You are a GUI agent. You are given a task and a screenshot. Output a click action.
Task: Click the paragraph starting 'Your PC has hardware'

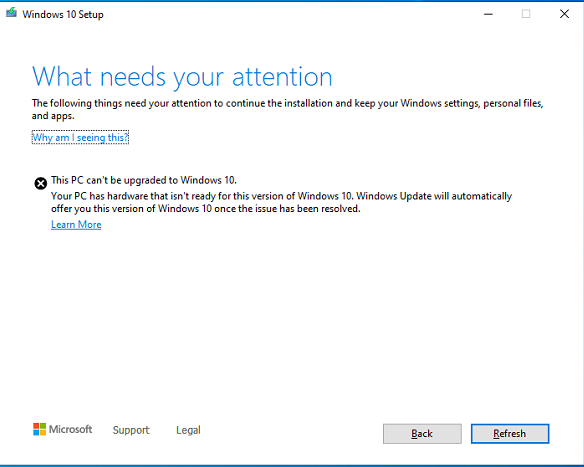tap(282, 202)
